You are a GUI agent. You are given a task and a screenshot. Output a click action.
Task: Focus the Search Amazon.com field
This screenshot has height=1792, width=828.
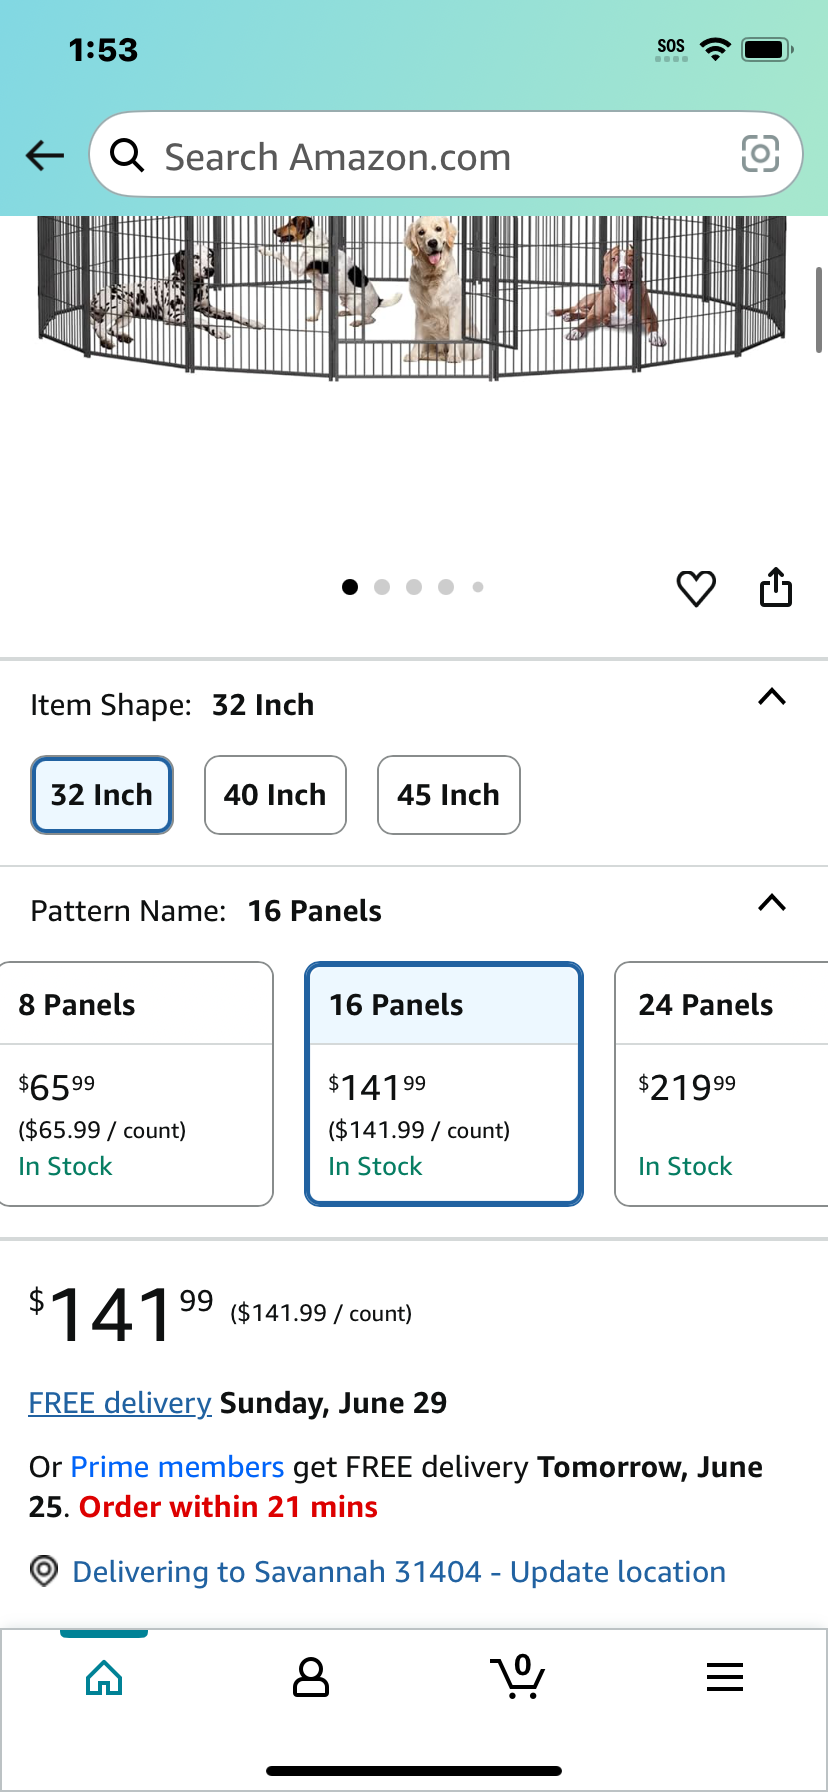click(x=446, y=155)
